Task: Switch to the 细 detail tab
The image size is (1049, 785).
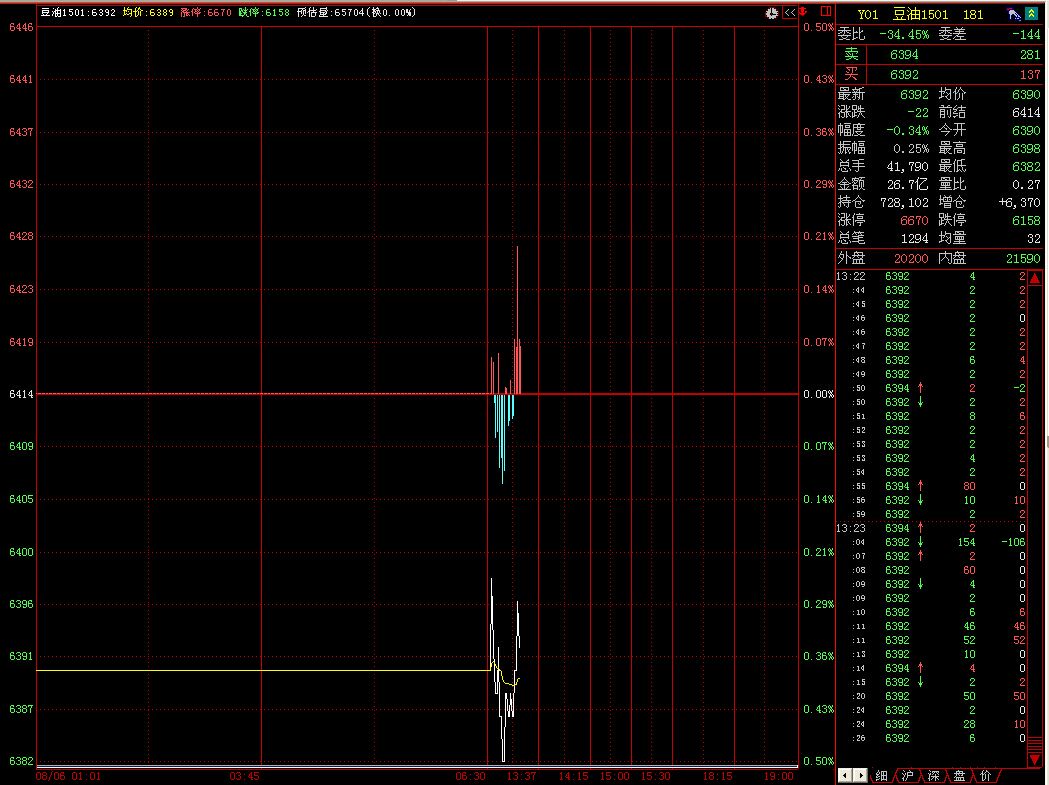Action: (x=881, y=775)
